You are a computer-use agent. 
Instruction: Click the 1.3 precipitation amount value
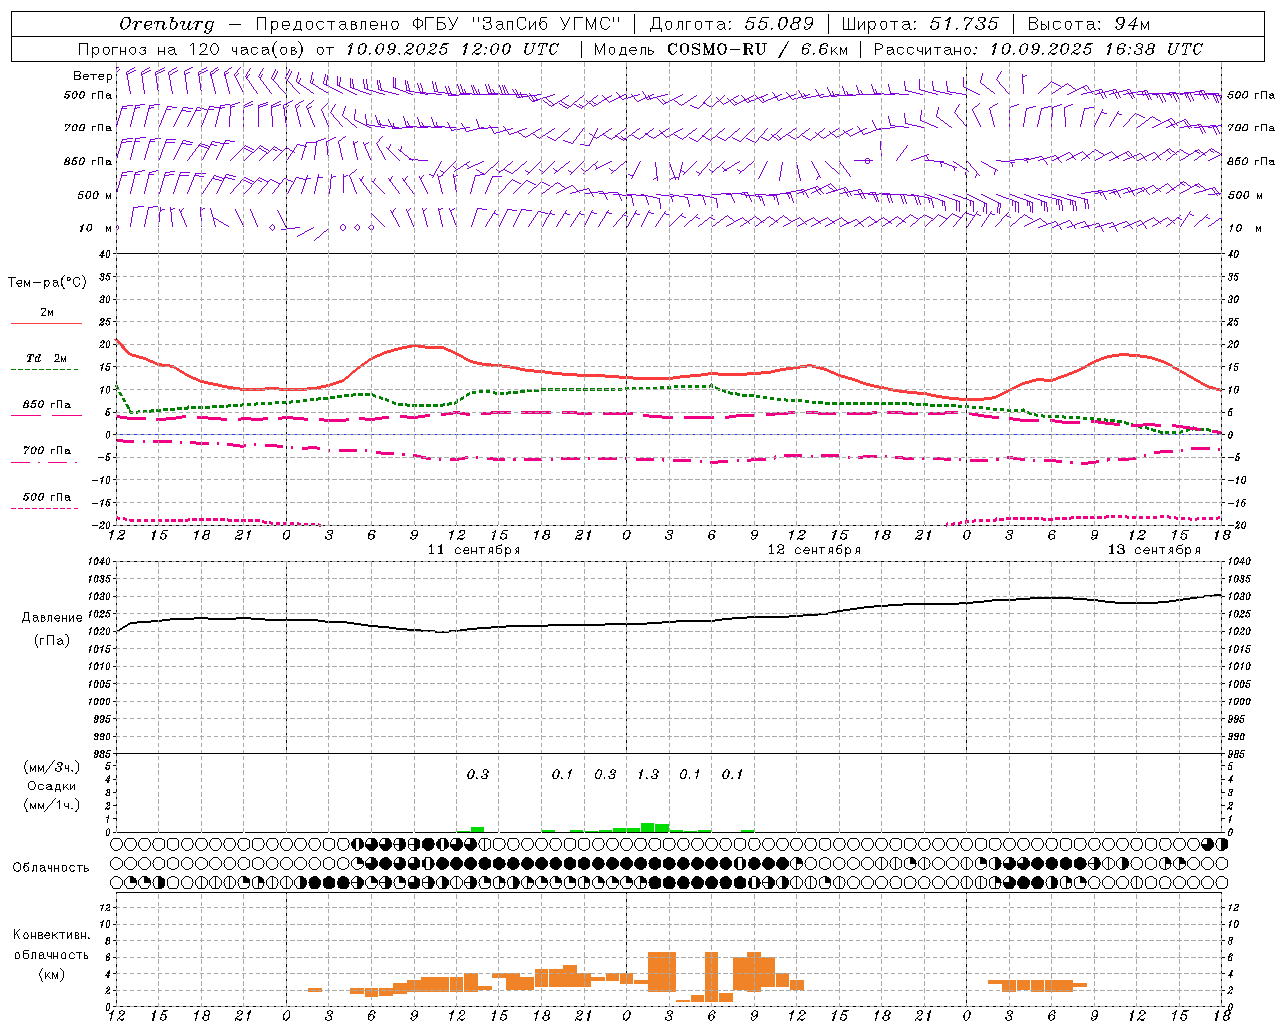point(648,774)
